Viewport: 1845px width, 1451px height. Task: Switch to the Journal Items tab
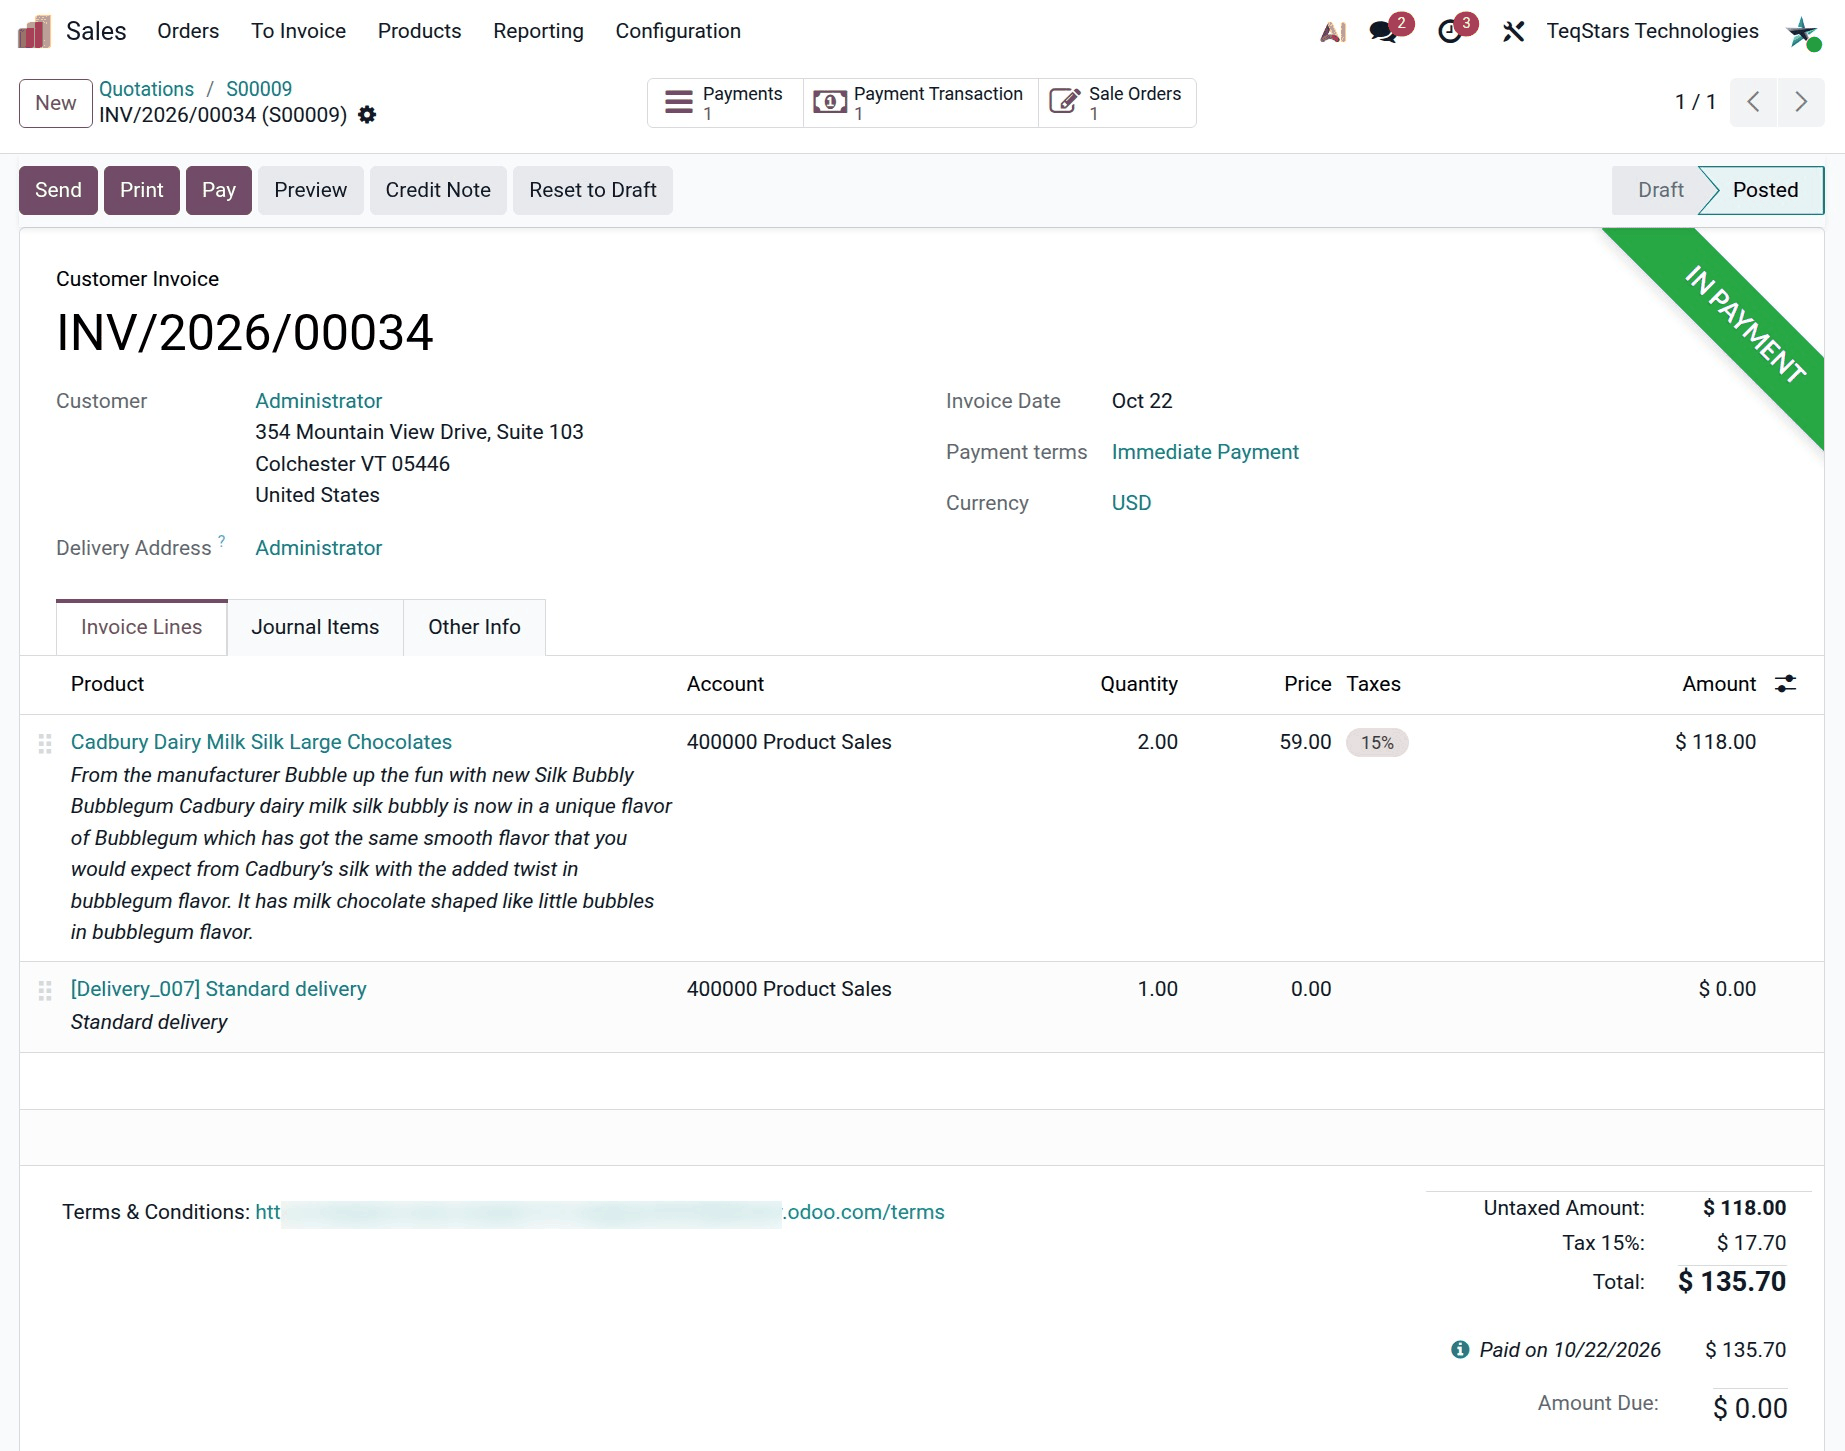[x=315, y=627]
